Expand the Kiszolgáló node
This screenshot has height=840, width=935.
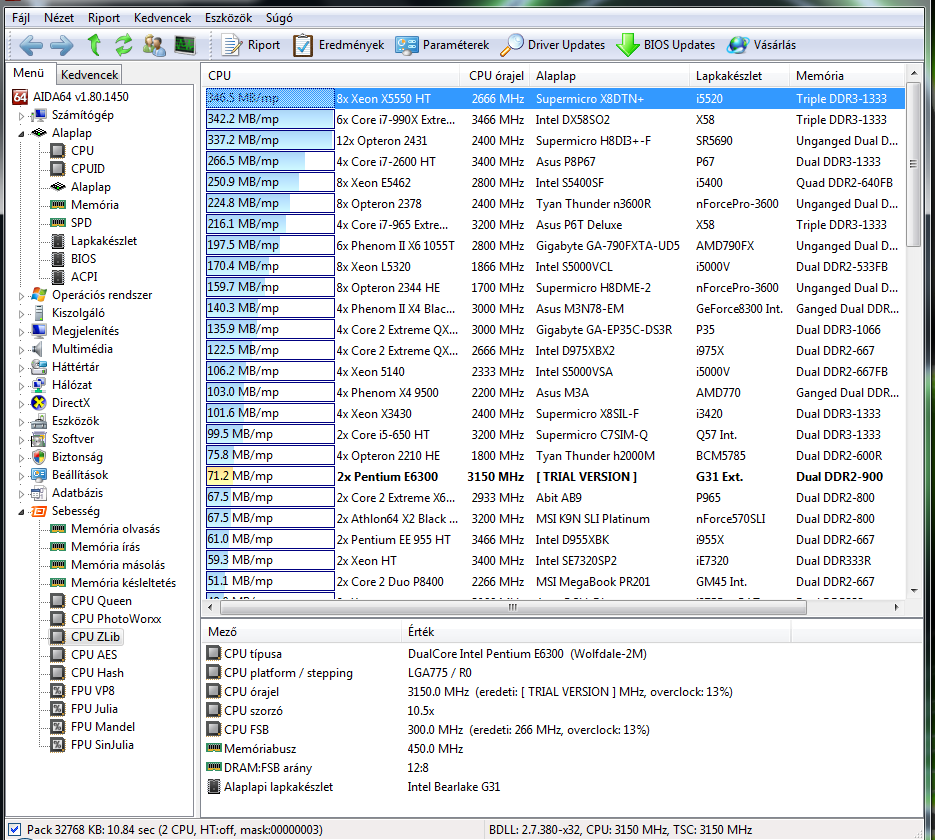coord(21,314)
